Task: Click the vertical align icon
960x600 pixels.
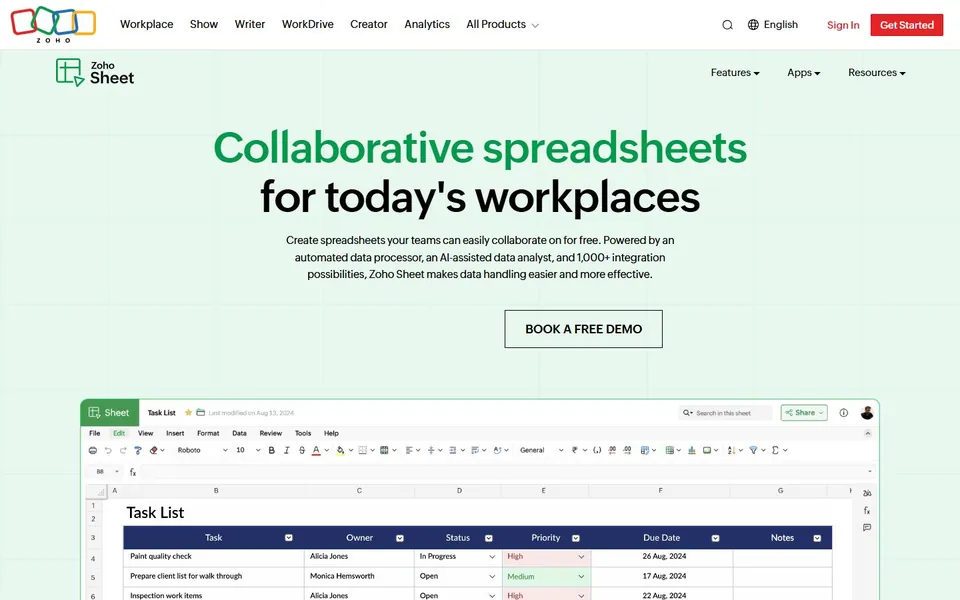Action: tap(431, 450)
